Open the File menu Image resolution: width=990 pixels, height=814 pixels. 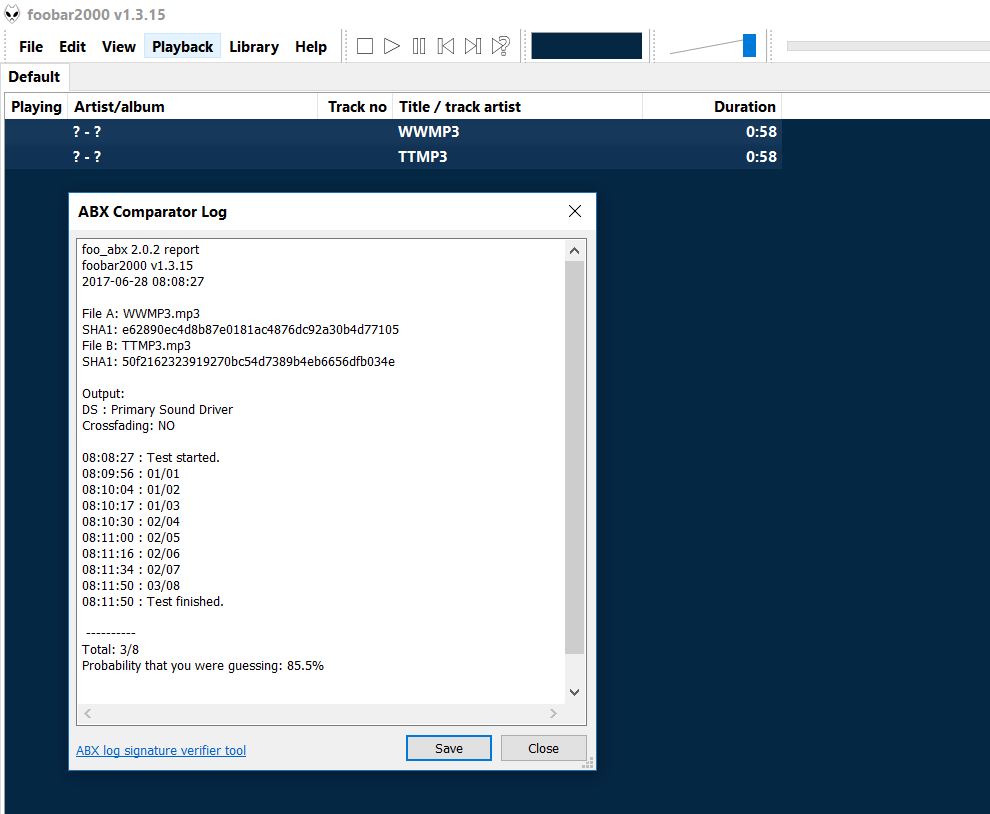pos(31,47)
